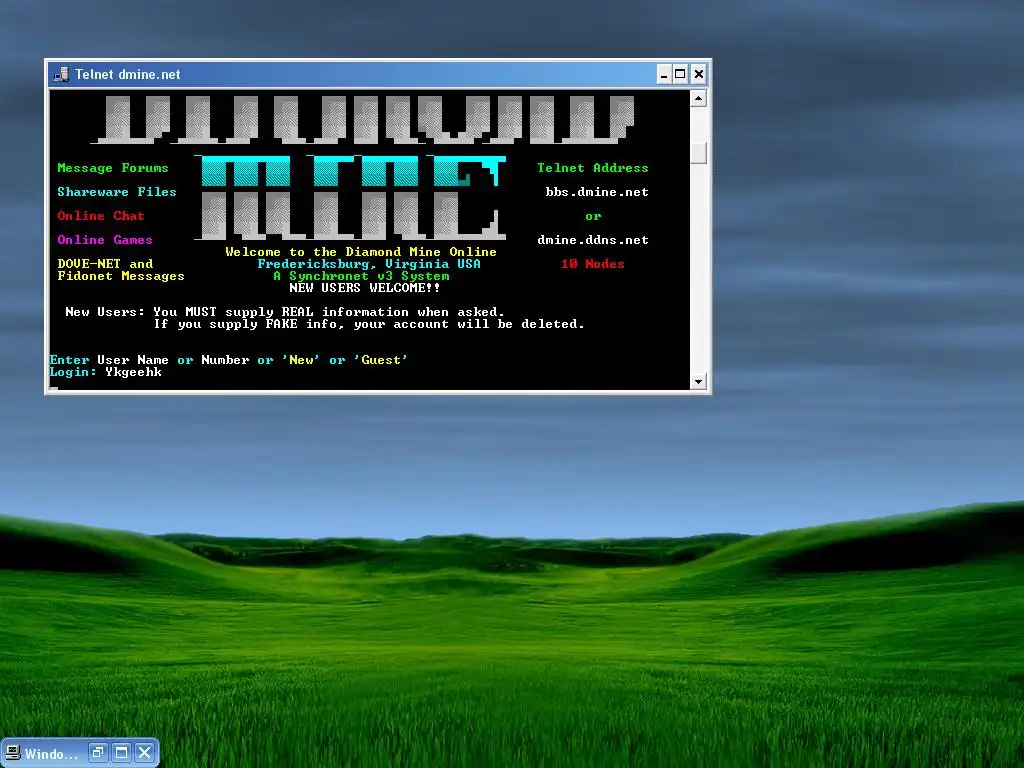Close the minimized Windo... window
The width and height of the screenshot is (1024, 768).
pos(144,753)
